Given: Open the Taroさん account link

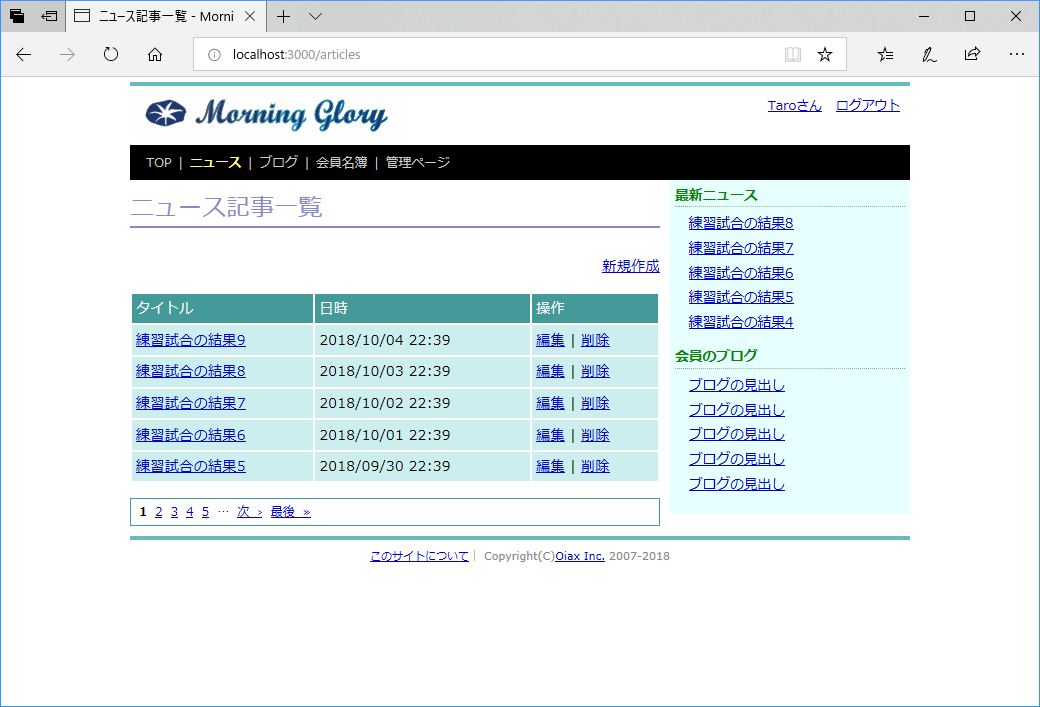Looking at the screenshot, I should click(x=795, y=105).
